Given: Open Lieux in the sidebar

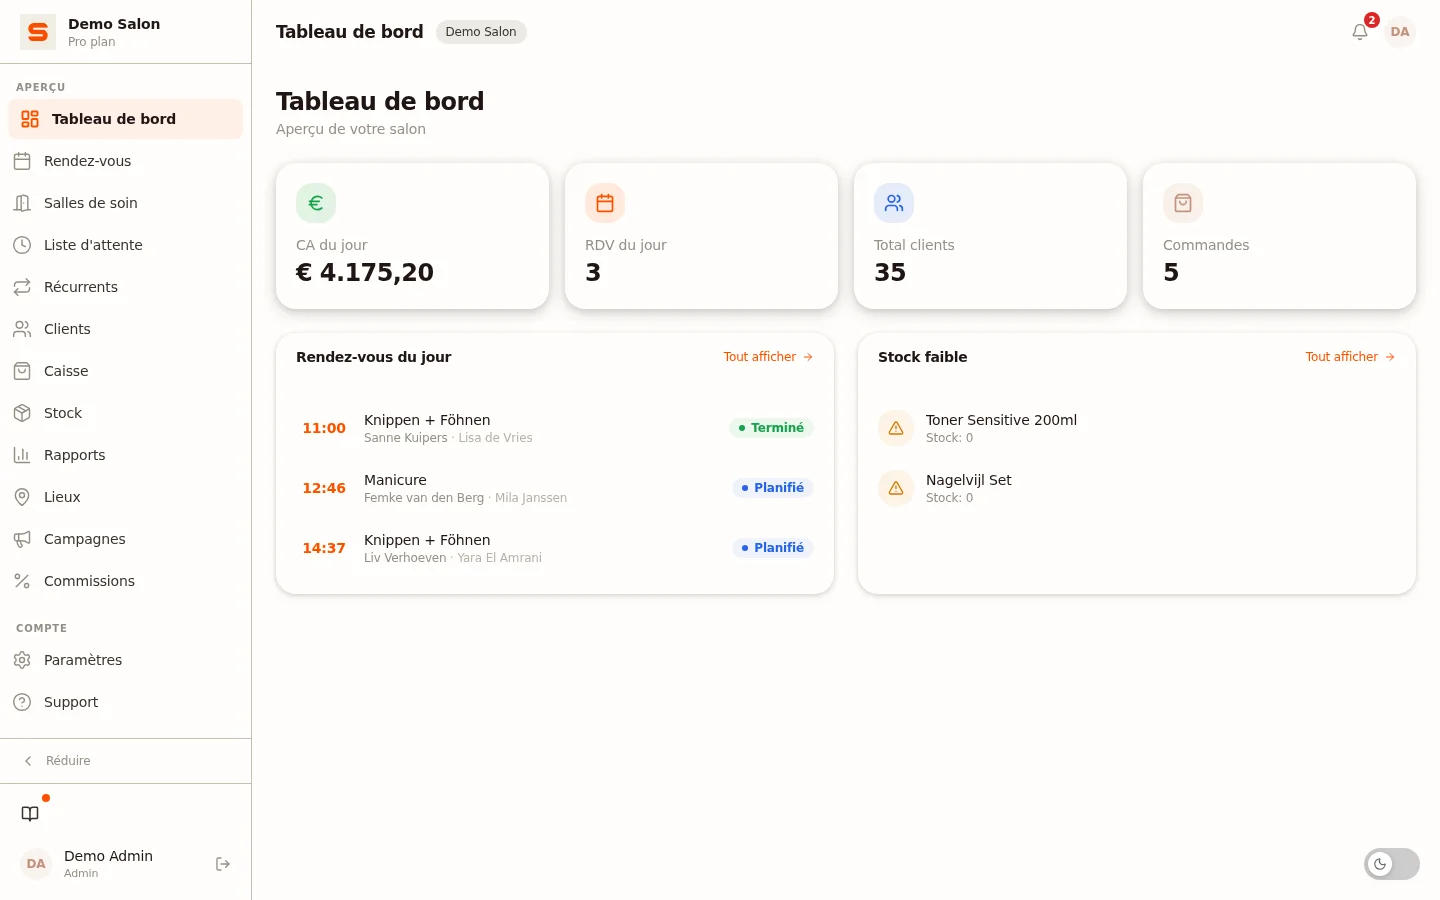Looking at the screenshot, I should pos(126,497).
